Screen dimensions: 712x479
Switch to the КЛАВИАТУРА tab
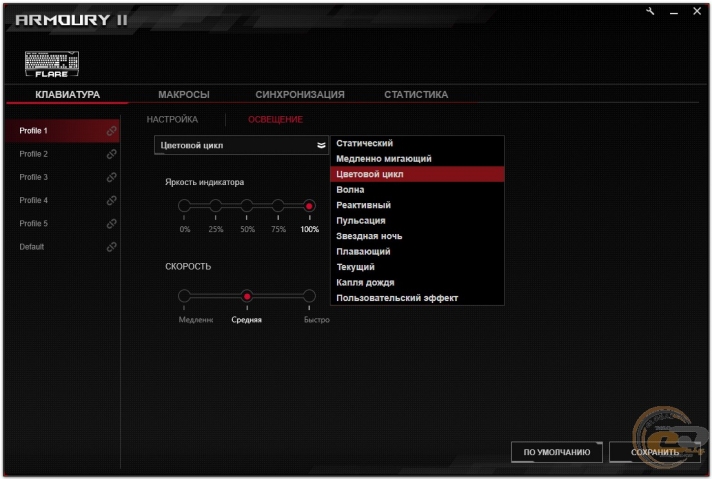[68, 94]
